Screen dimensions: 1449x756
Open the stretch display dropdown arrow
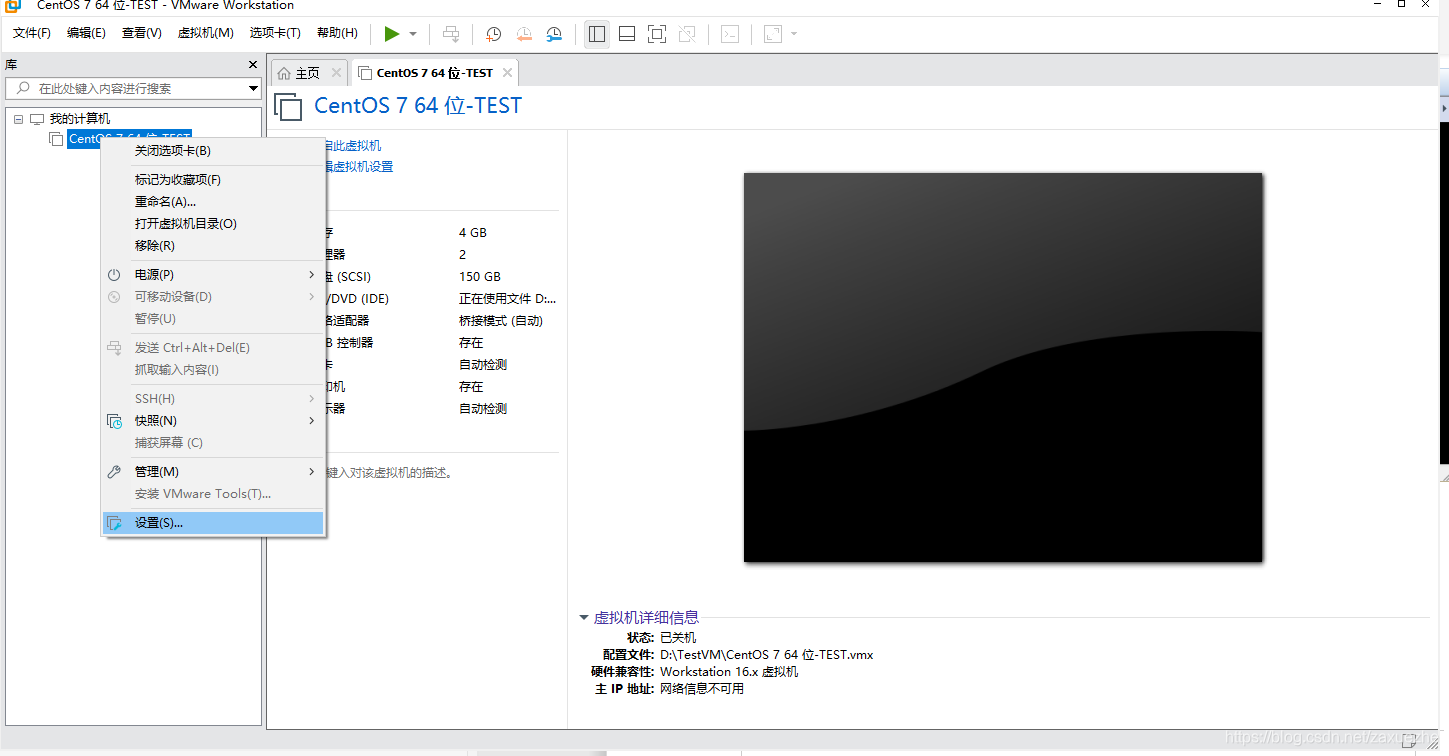(794, 34)
